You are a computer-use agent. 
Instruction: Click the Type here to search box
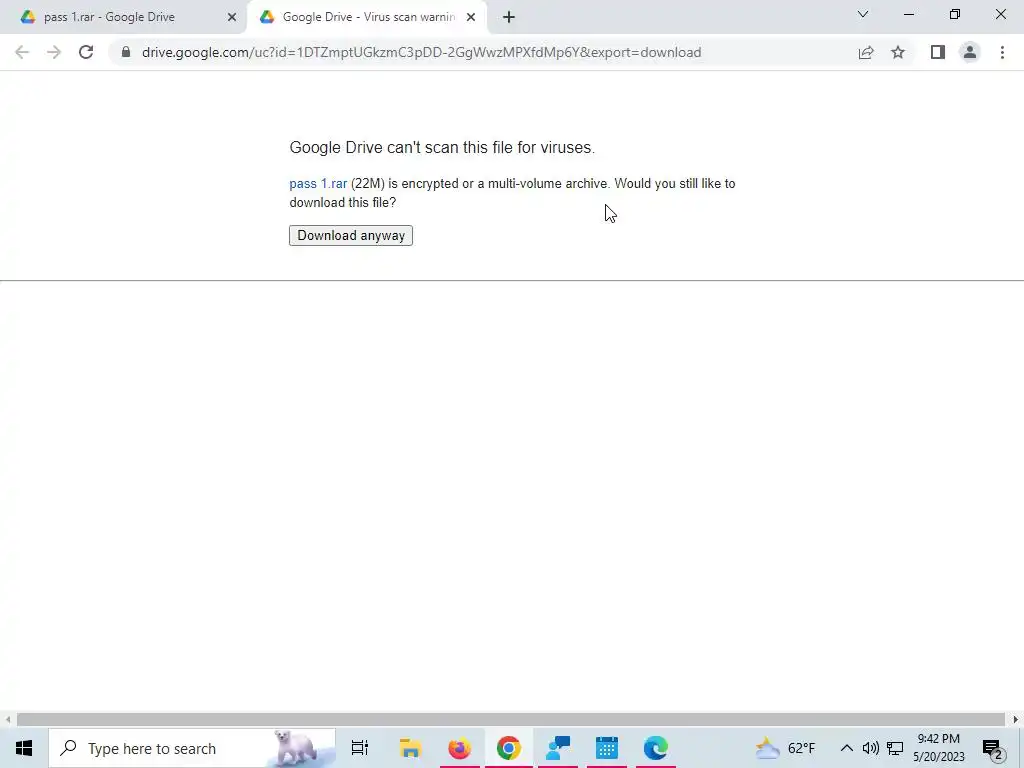192,748
